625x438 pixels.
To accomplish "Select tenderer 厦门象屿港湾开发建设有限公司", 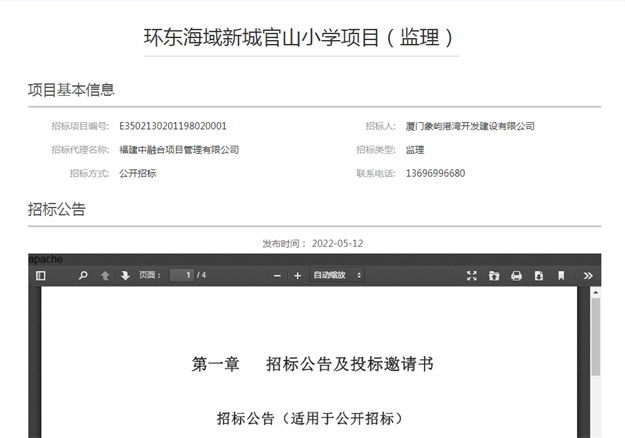I will point(470,126).
